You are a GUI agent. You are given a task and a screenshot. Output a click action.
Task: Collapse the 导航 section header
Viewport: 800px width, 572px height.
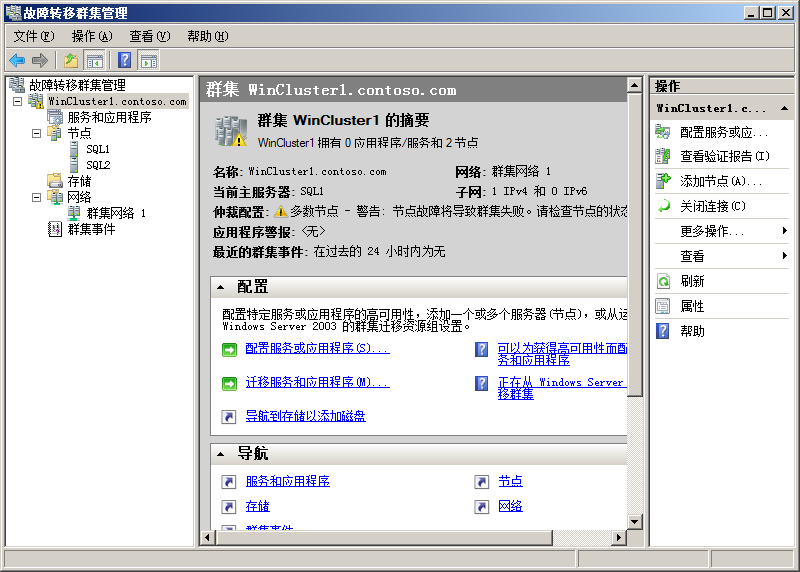(x=221, y=454)
